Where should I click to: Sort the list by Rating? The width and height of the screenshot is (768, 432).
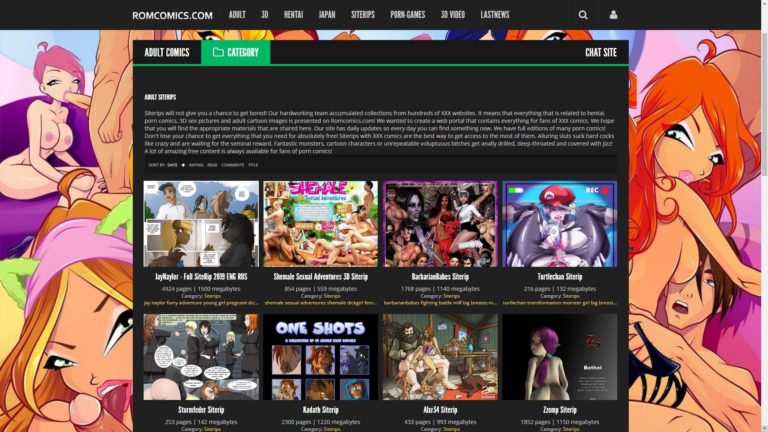click(196, 165)
